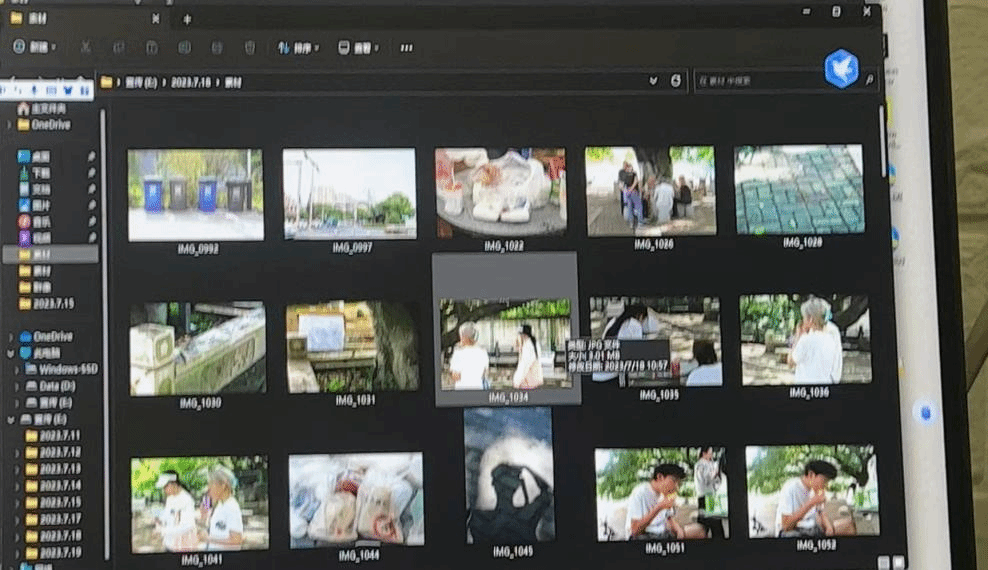Image resolution: width=988 pixels, height=570 pixels.
Task: Click the Delete trash icon in toolbar
Action: [249, 47]
